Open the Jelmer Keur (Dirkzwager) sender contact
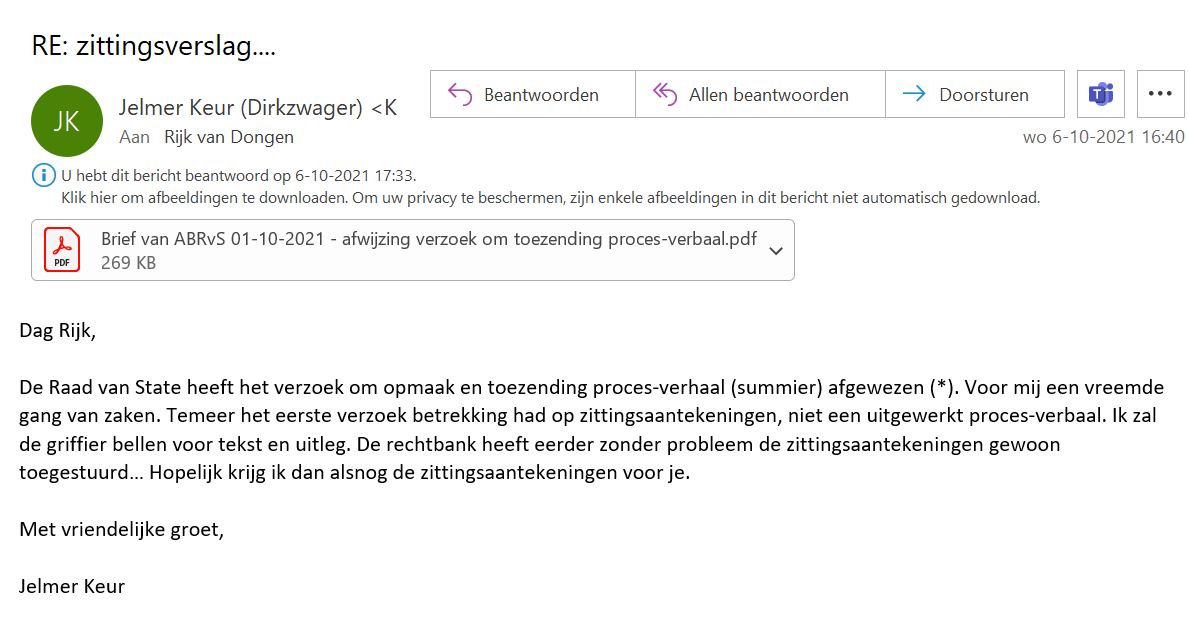Viewport: 1188px width, 643px height. [257, 108]
